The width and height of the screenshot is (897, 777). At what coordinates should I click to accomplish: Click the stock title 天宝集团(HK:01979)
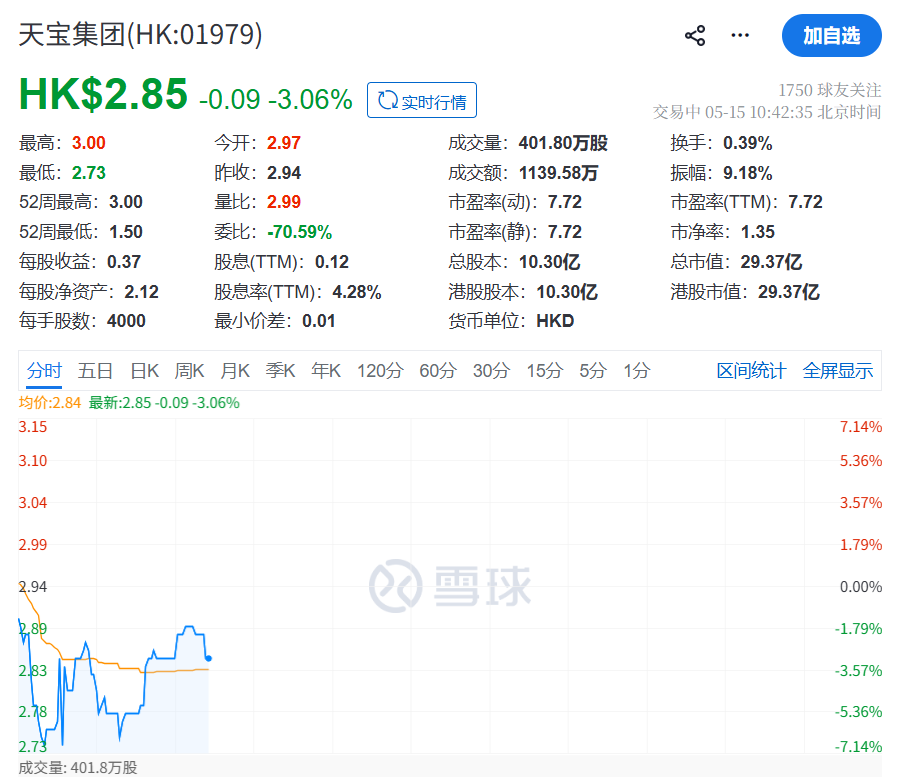141,34
